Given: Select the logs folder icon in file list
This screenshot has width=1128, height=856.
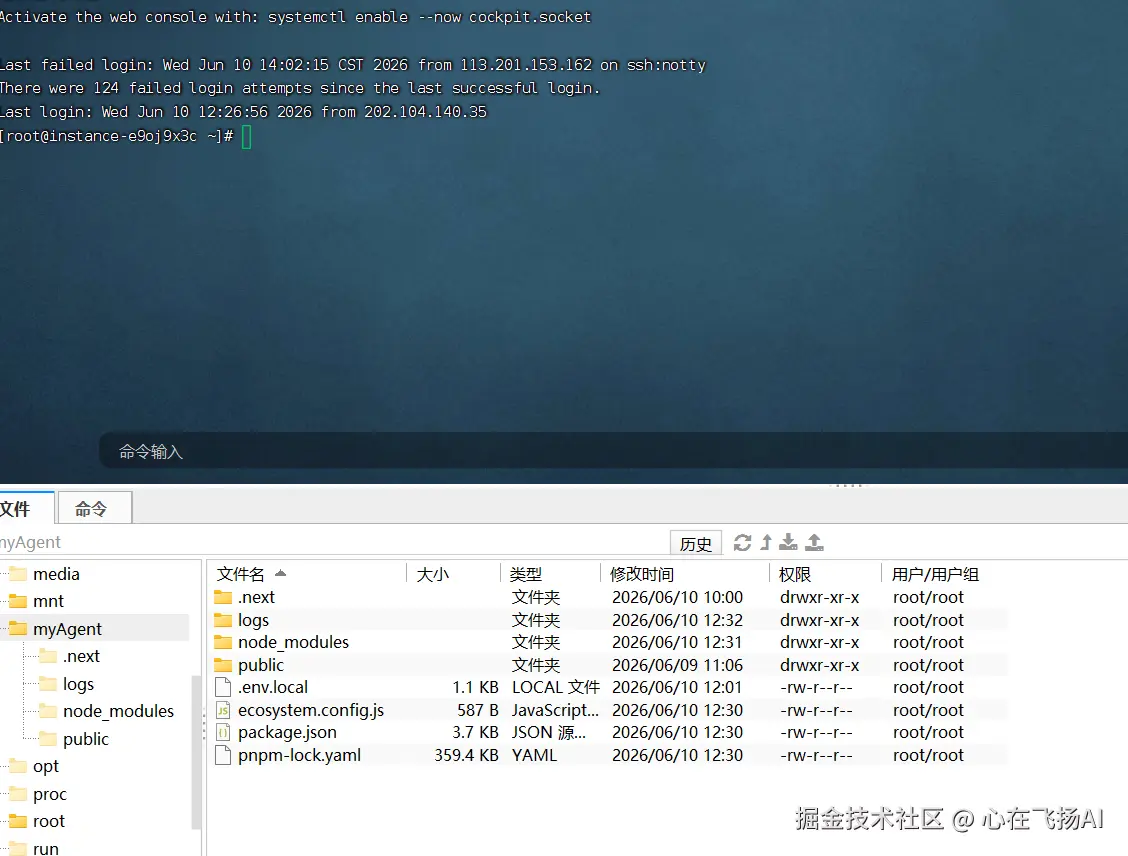Looking at the screenshot, I should (x=223, y=620).
